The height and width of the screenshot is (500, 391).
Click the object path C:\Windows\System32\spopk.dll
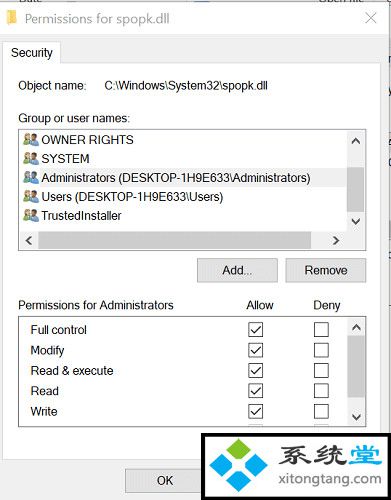pyautogui.click(x=186, y=86)
